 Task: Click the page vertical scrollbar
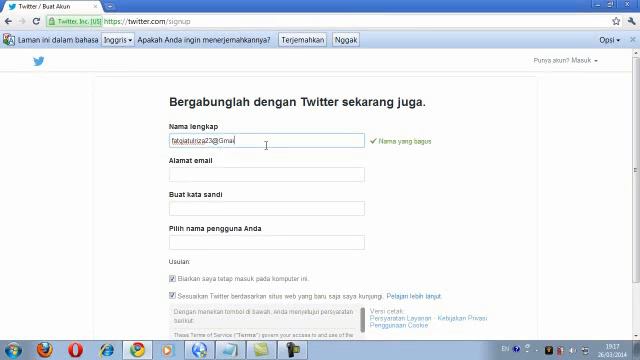pyautogui.click(x=636, y=170)
